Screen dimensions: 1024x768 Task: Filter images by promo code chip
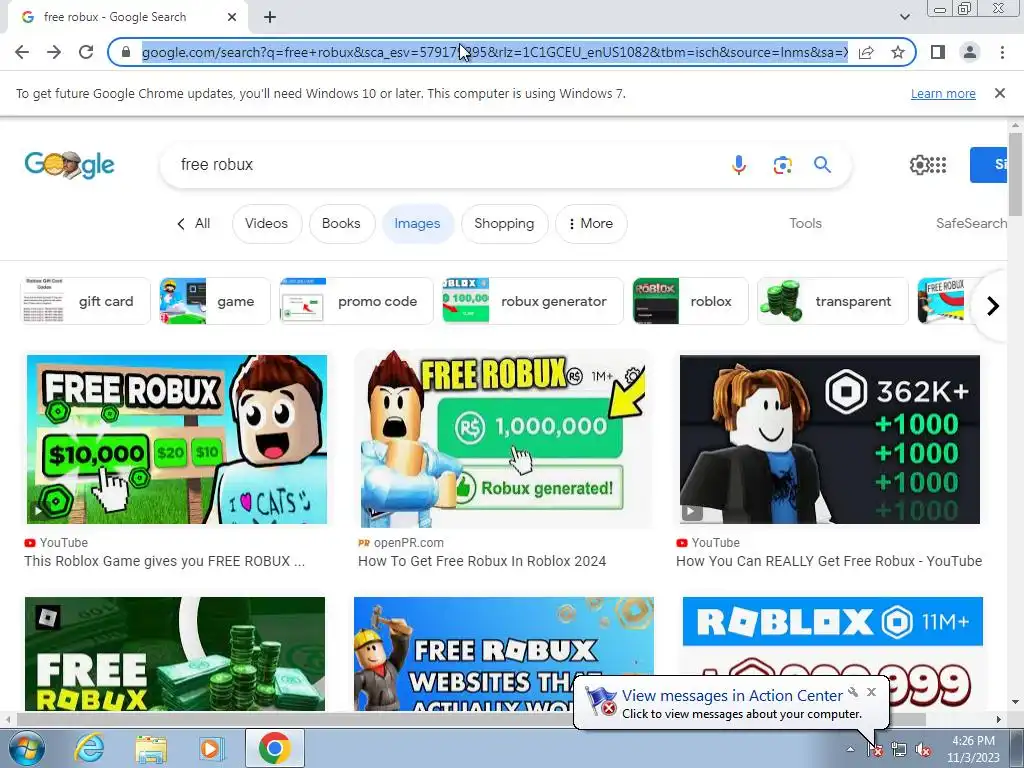point(356,301)
